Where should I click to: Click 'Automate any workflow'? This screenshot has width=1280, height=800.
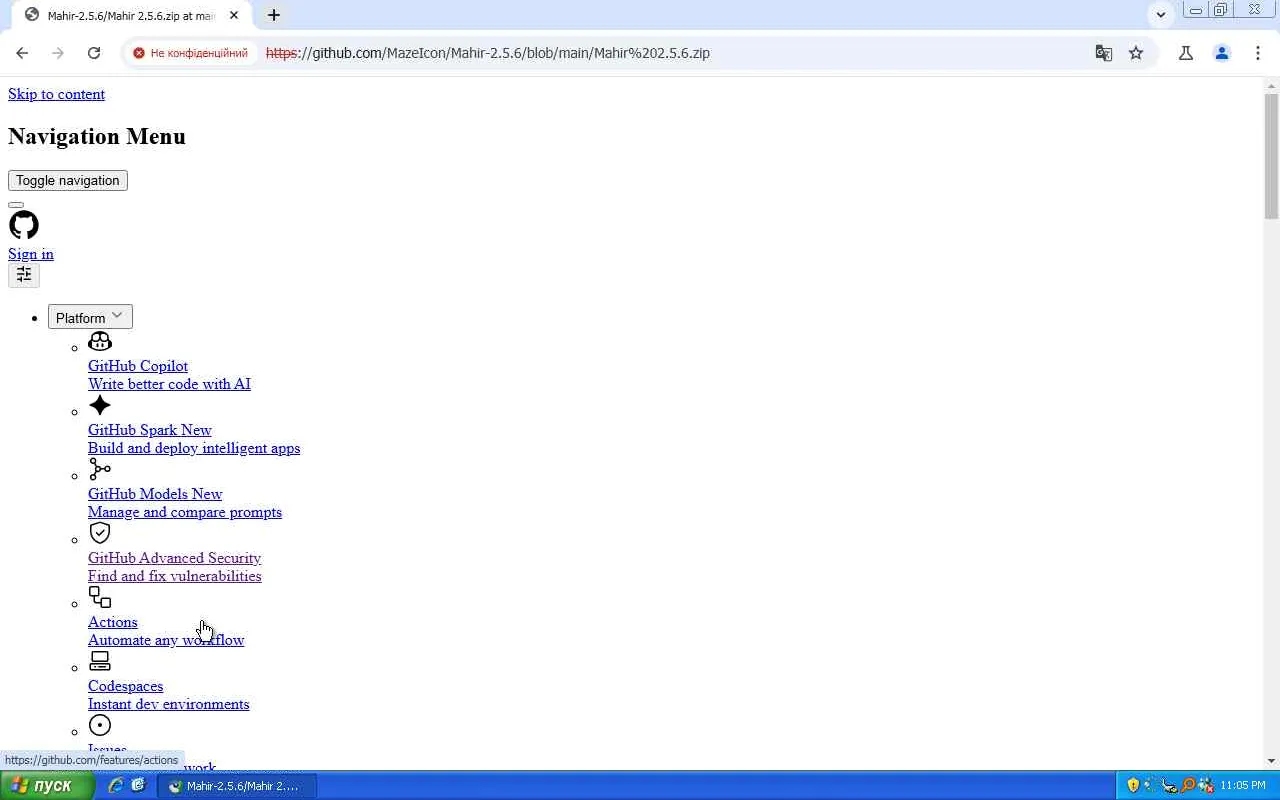(x=166, y=640)
